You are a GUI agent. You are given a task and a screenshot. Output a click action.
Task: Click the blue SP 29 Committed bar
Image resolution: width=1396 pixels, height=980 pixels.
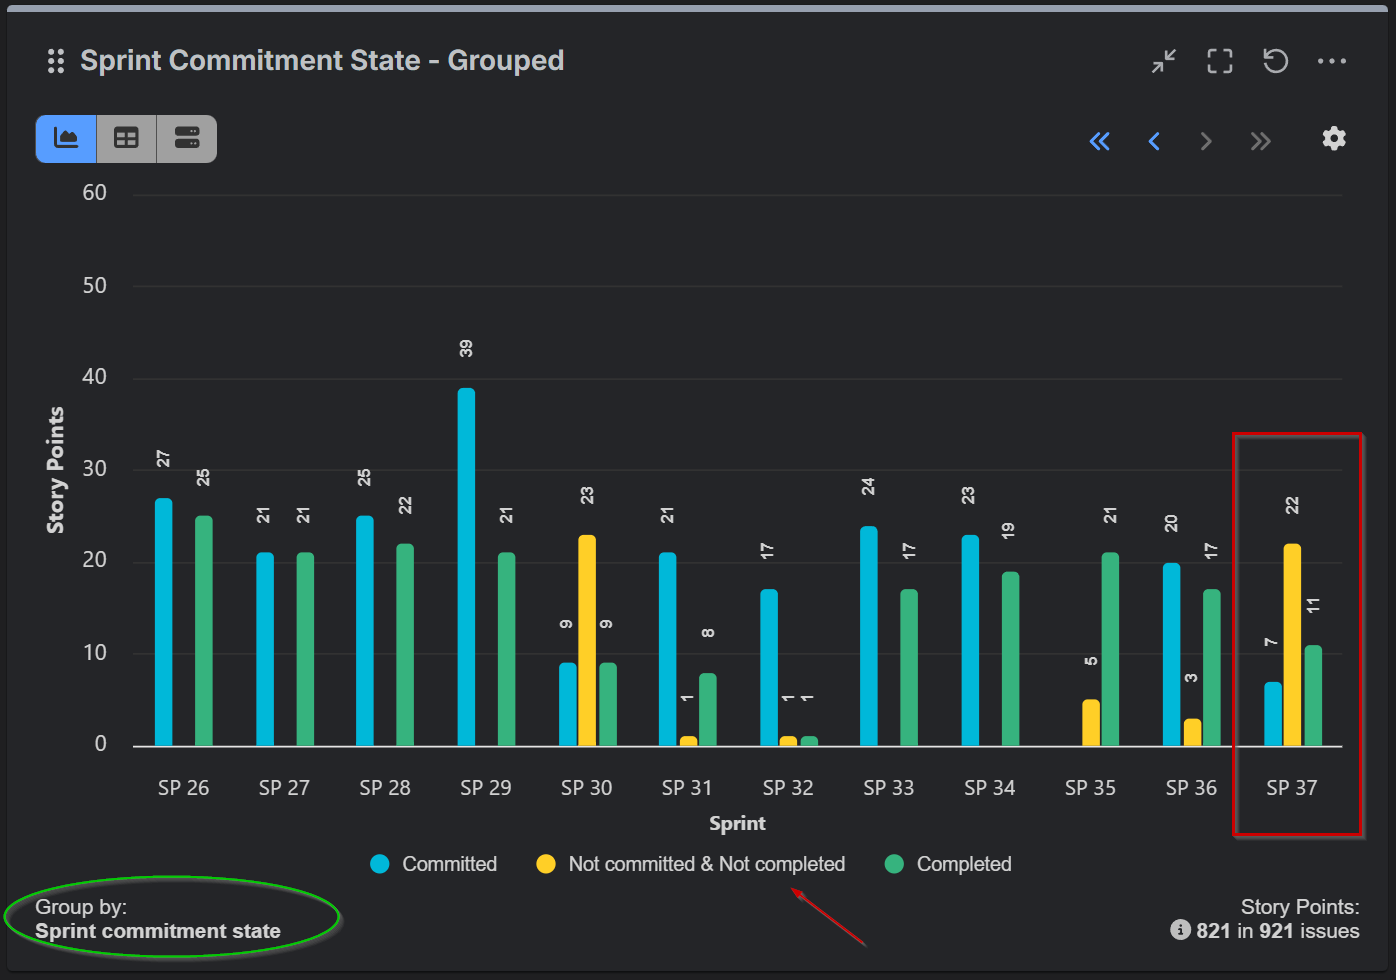[466, 567]
